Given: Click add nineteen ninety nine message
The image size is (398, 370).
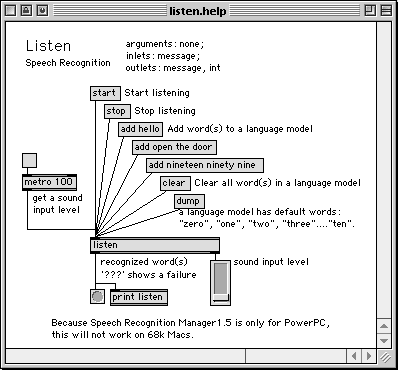Looking at the screenshot, I should (205, 165).
